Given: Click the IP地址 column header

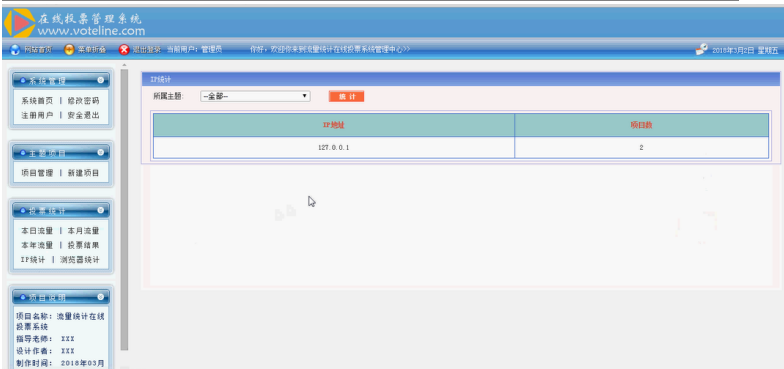Looking at the screenshot, I should point(334,125).
